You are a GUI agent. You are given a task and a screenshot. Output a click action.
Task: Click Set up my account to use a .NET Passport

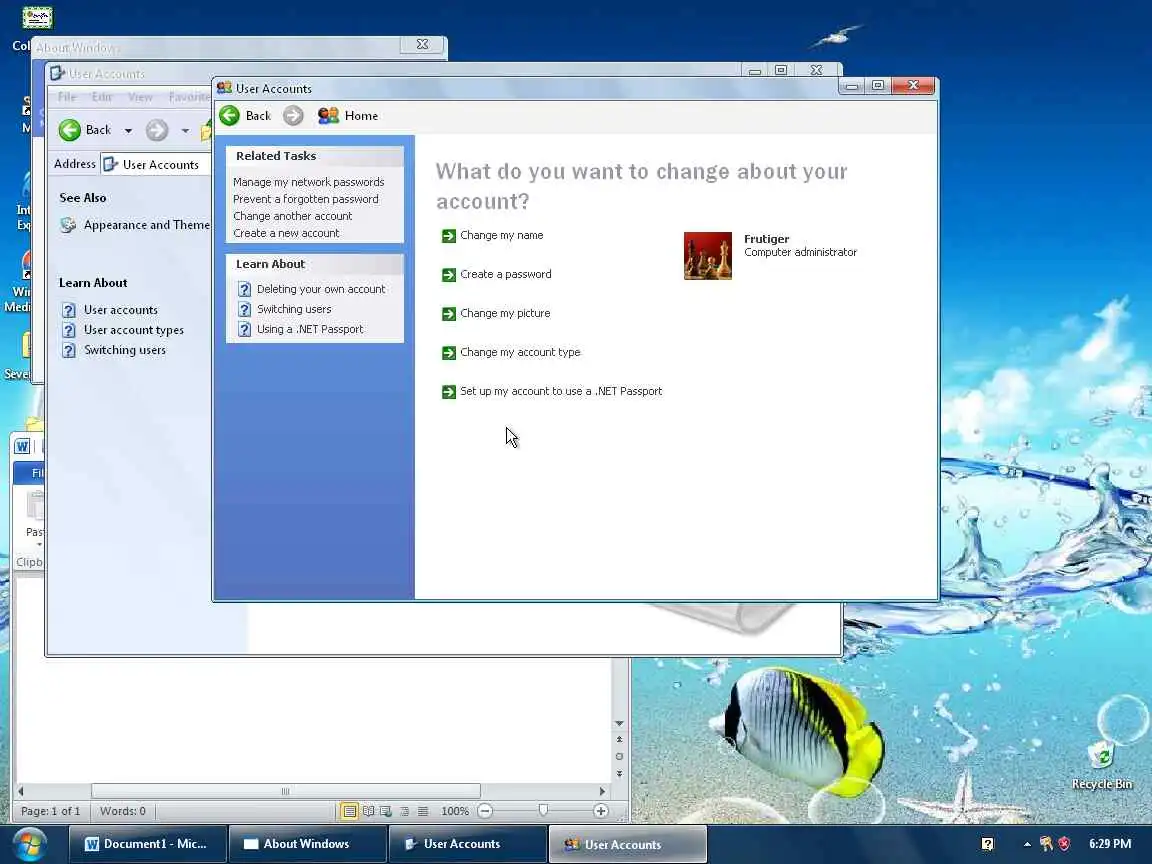[x=561, y=391]
